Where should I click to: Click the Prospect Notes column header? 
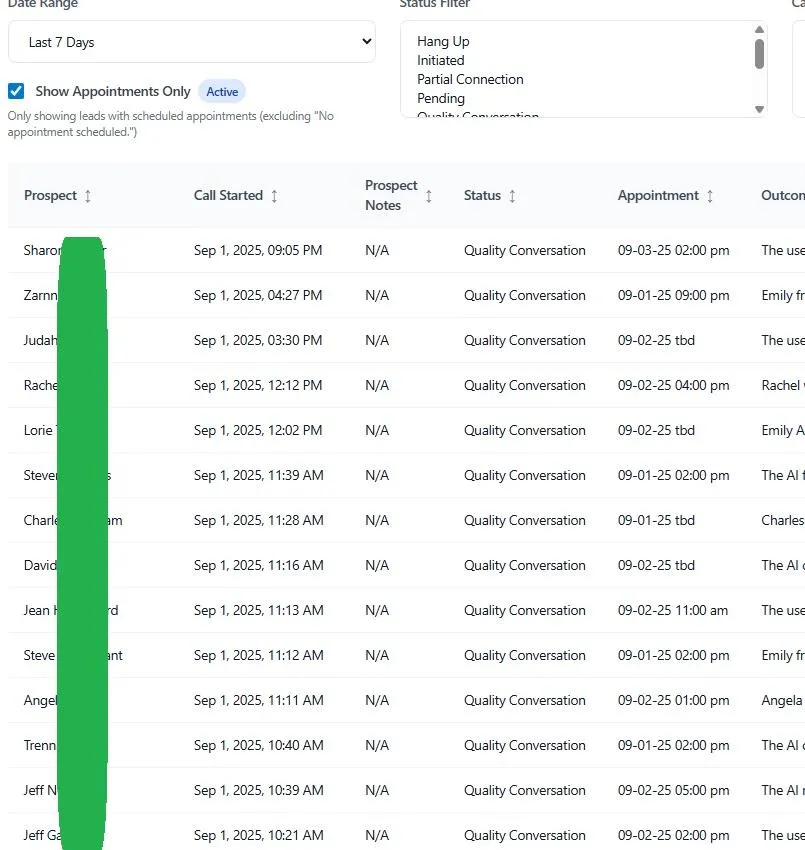tap(391, 195)
